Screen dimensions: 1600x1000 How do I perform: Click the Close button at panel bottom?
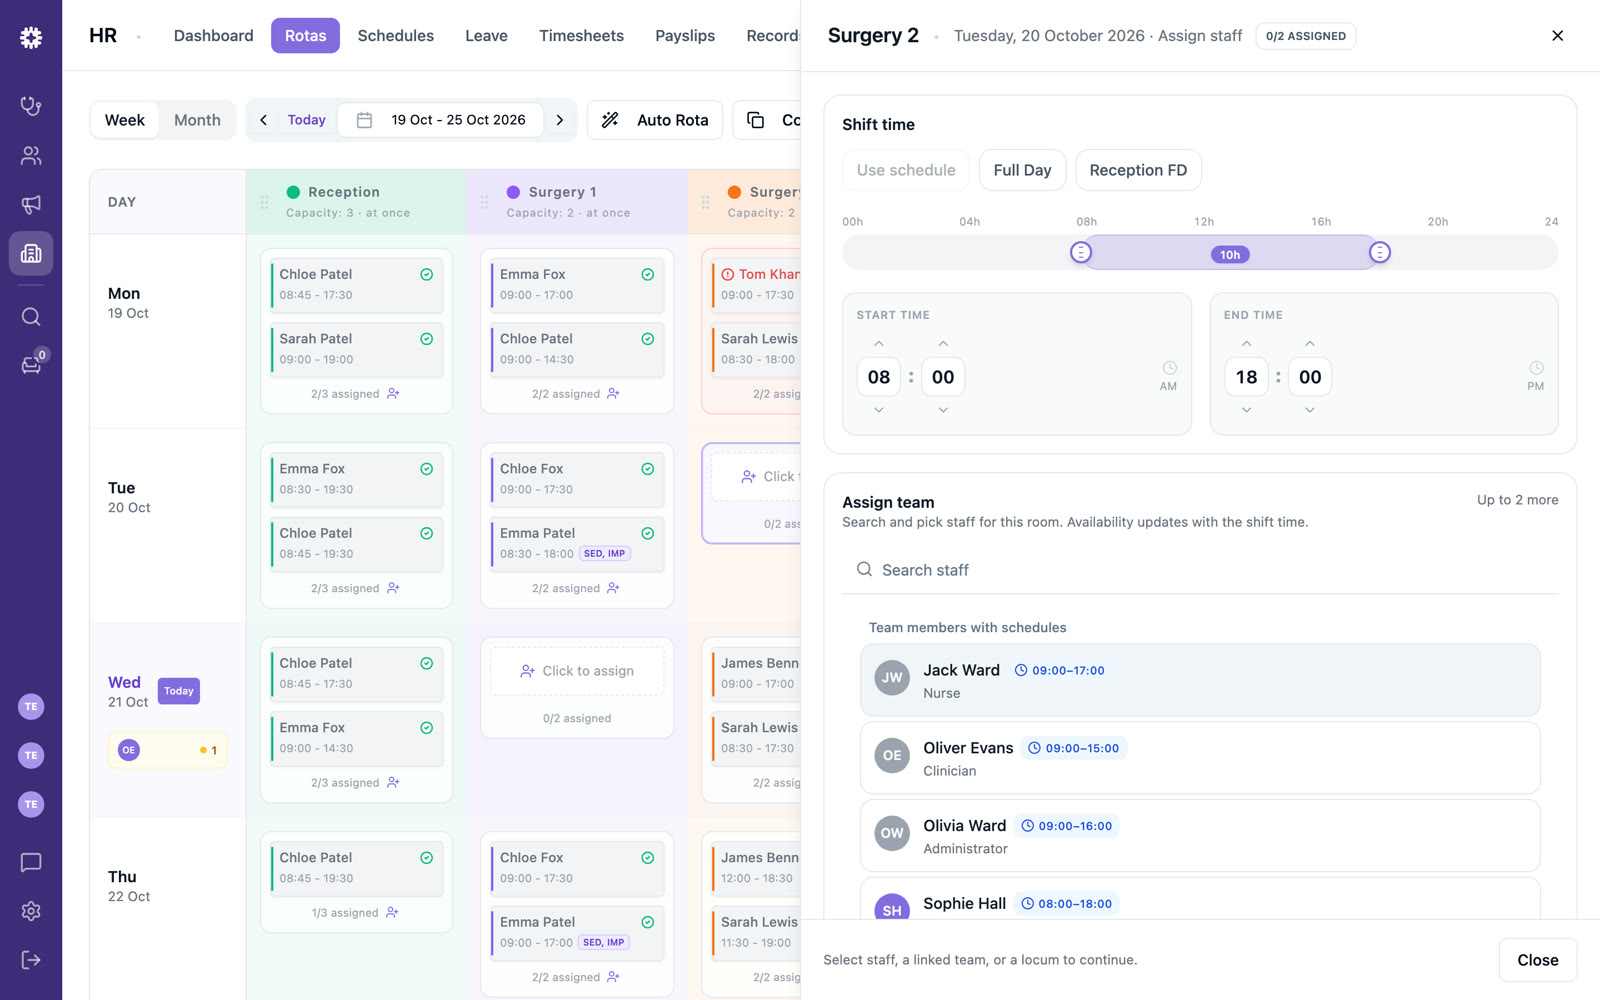click(x=1537, y=960)
